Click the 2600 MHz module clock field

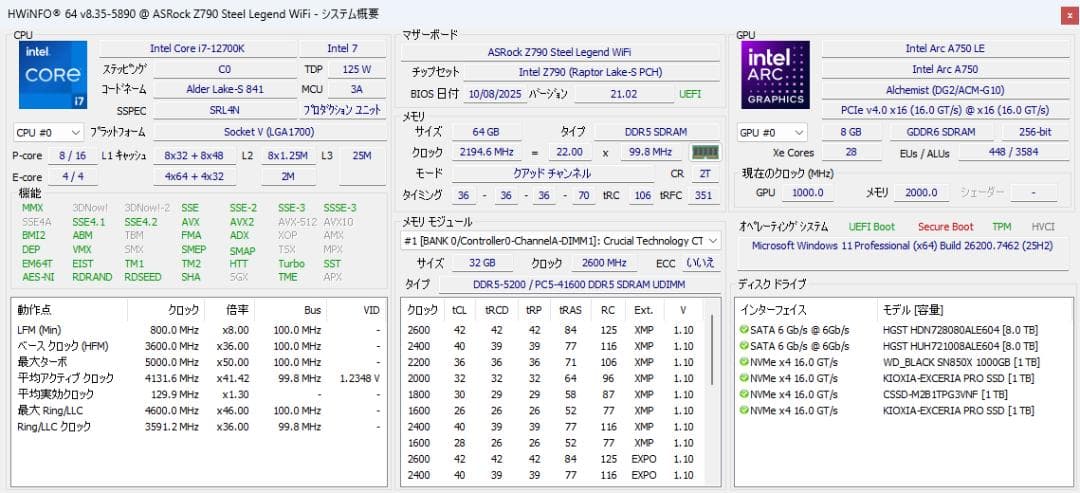pyautogui.click(x=603, y=263)
